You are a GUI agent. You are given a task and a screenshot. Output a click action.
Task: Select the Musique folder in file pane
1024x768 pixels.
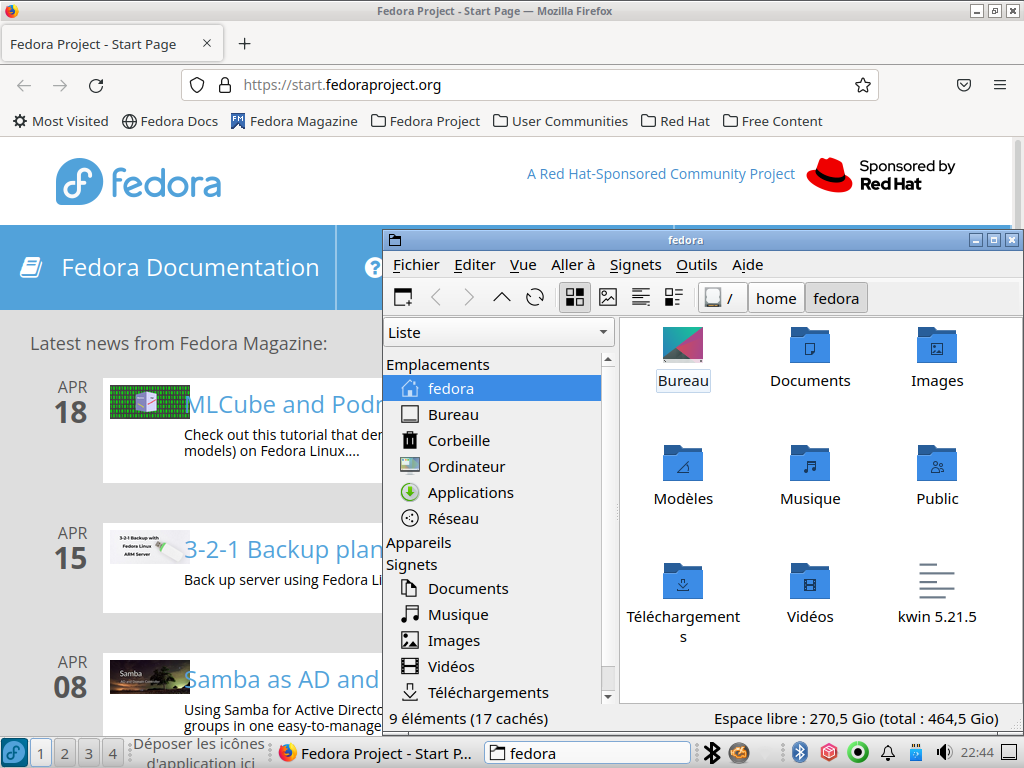pyautogui.click(x=810, y=475)
